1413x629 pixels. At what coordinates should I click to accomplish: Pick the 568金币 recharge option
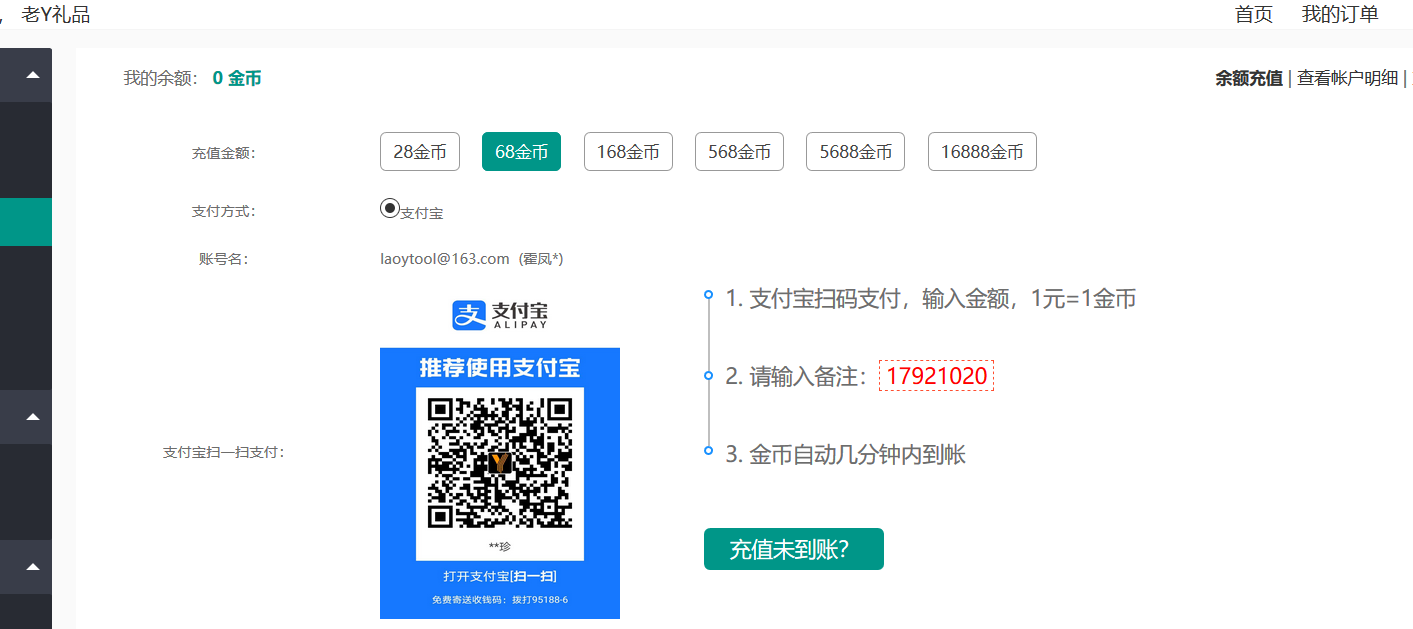pyautogui.click(x=739, y=152)
